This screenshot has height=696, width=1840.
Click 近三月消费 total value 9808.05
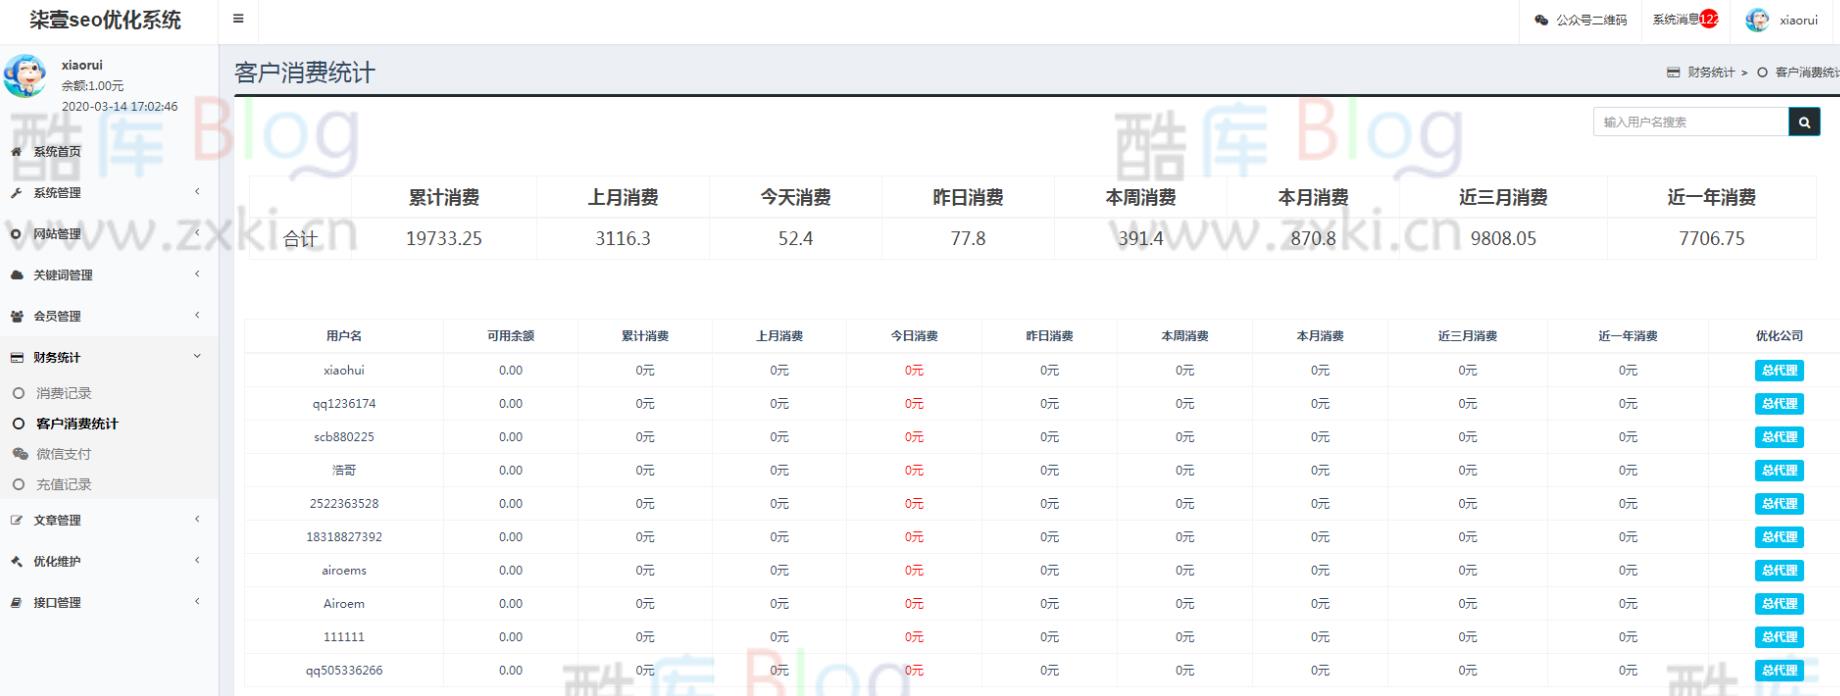point(1503,239)
